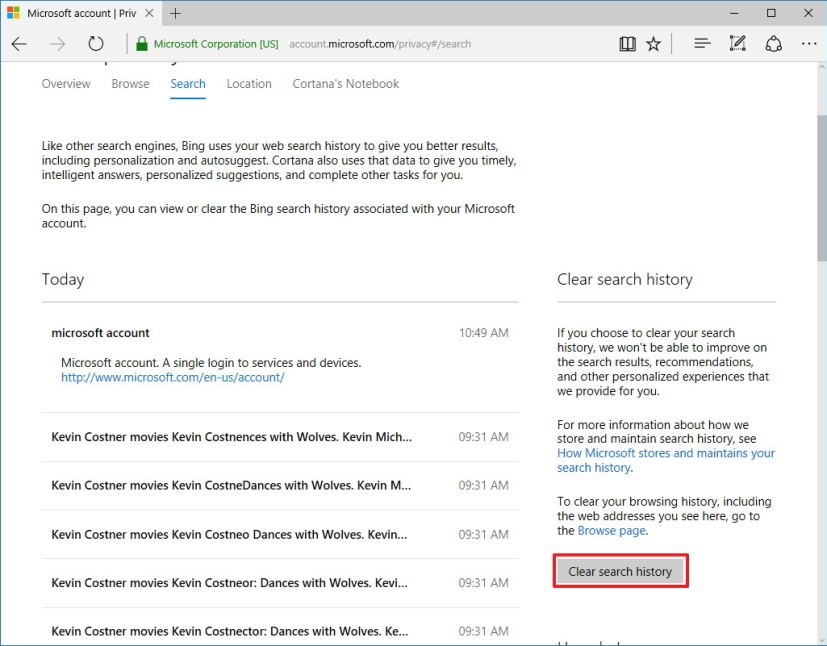Open the Hub lines icon
Screen dimensions: 827x646
(702, 44)
